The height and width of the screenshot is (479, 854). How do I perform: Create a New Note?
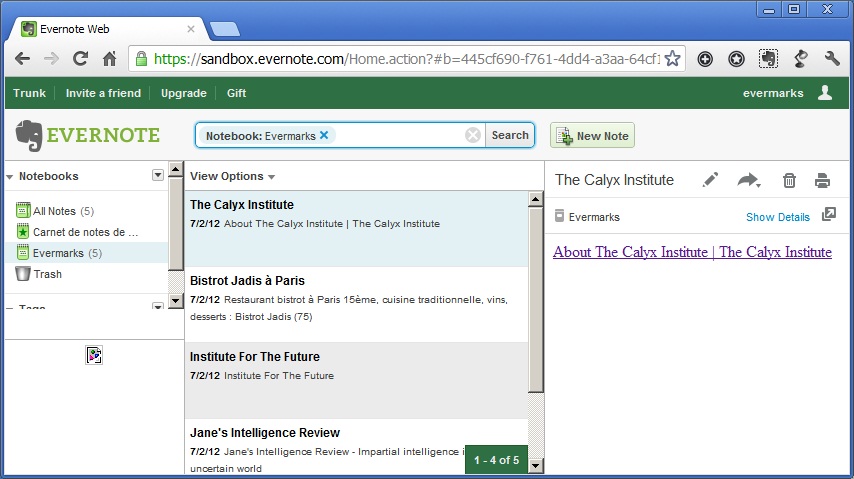[592, 135]
